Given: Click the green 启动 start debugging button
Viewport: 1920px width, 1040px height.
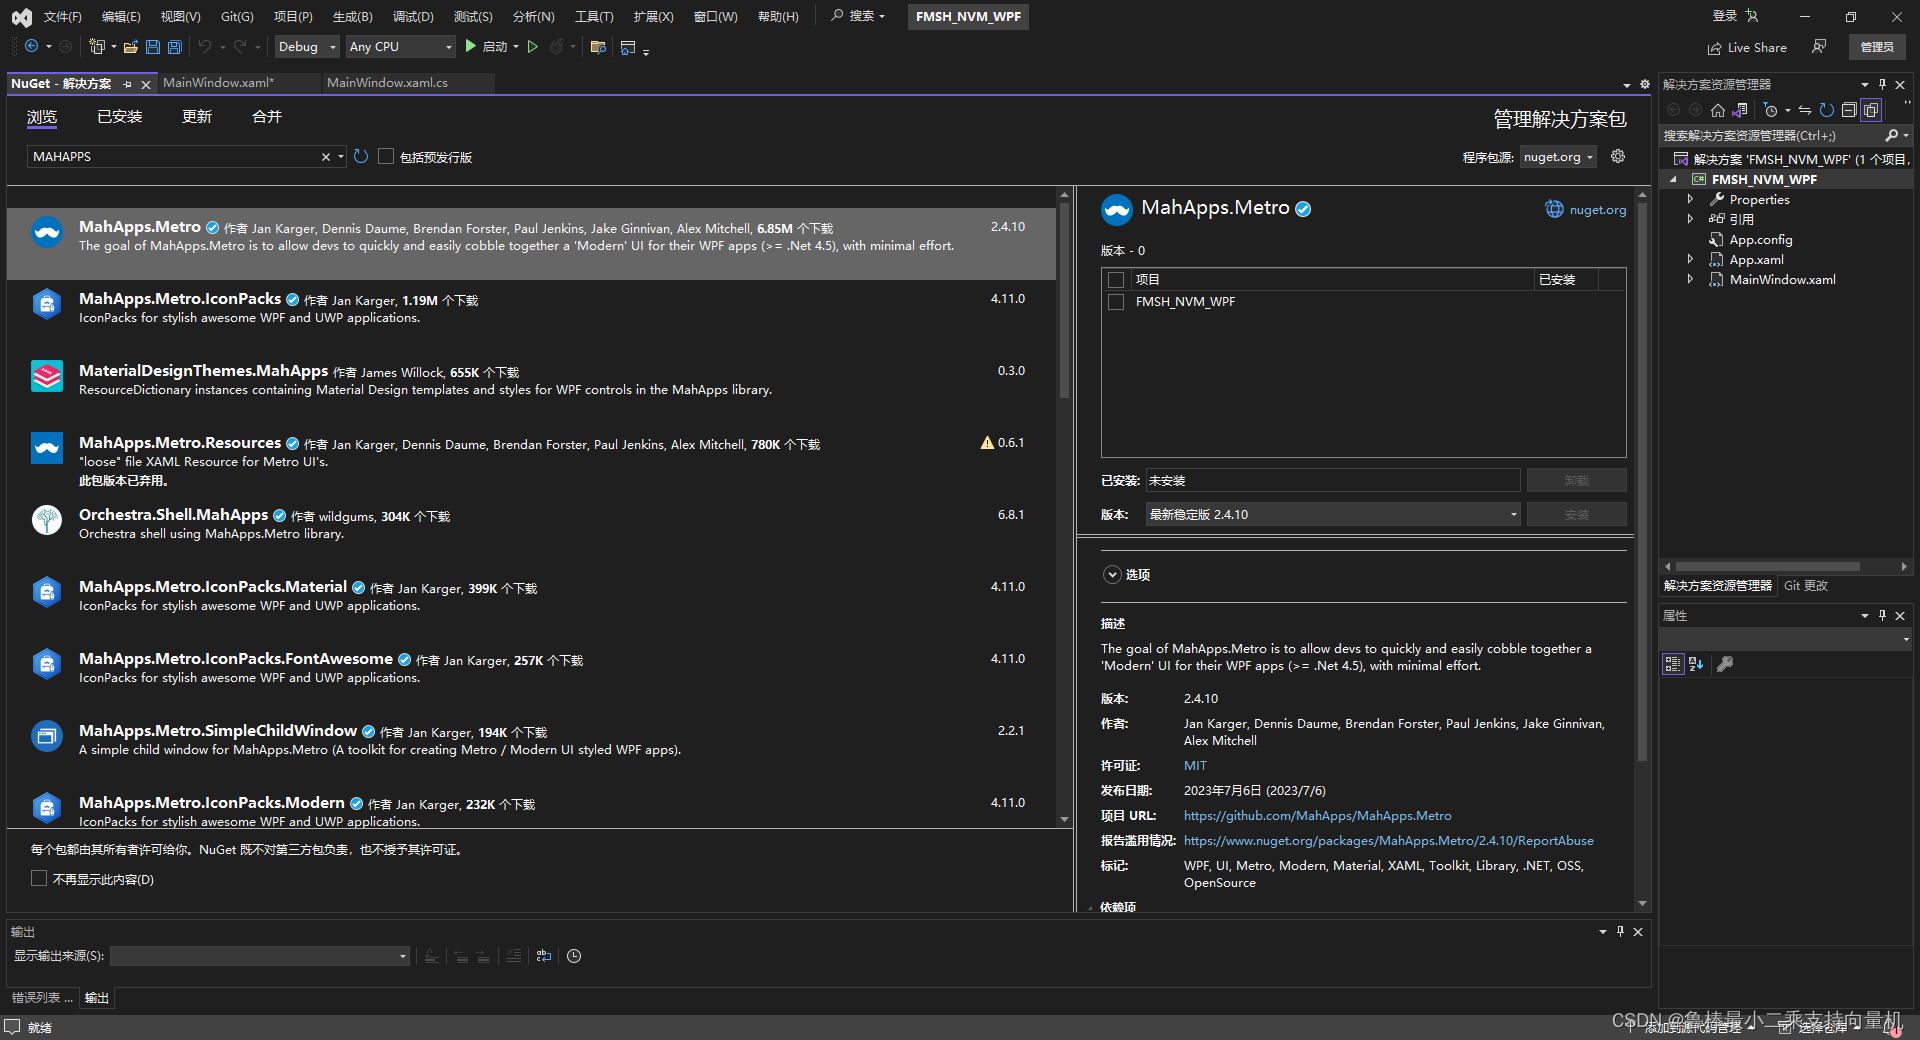Looking at the screenshot, I should (x=486, y=46).
